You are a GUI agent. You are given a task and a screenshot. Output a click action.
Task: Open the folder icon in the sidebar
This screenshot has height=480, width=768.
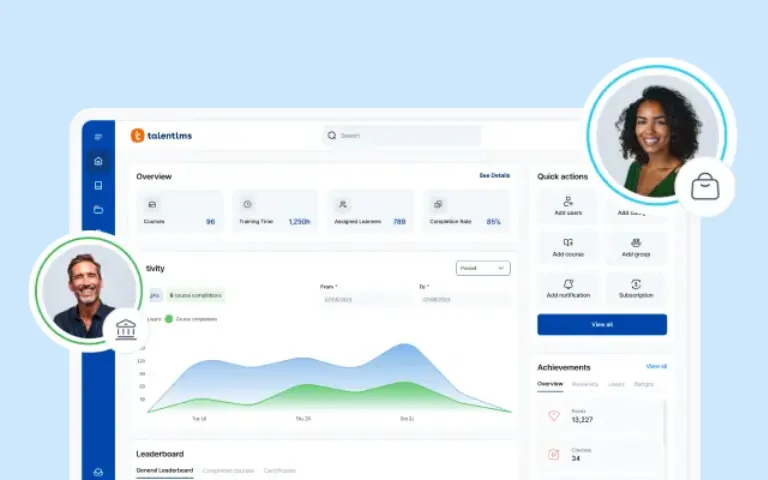click(98, 210)
